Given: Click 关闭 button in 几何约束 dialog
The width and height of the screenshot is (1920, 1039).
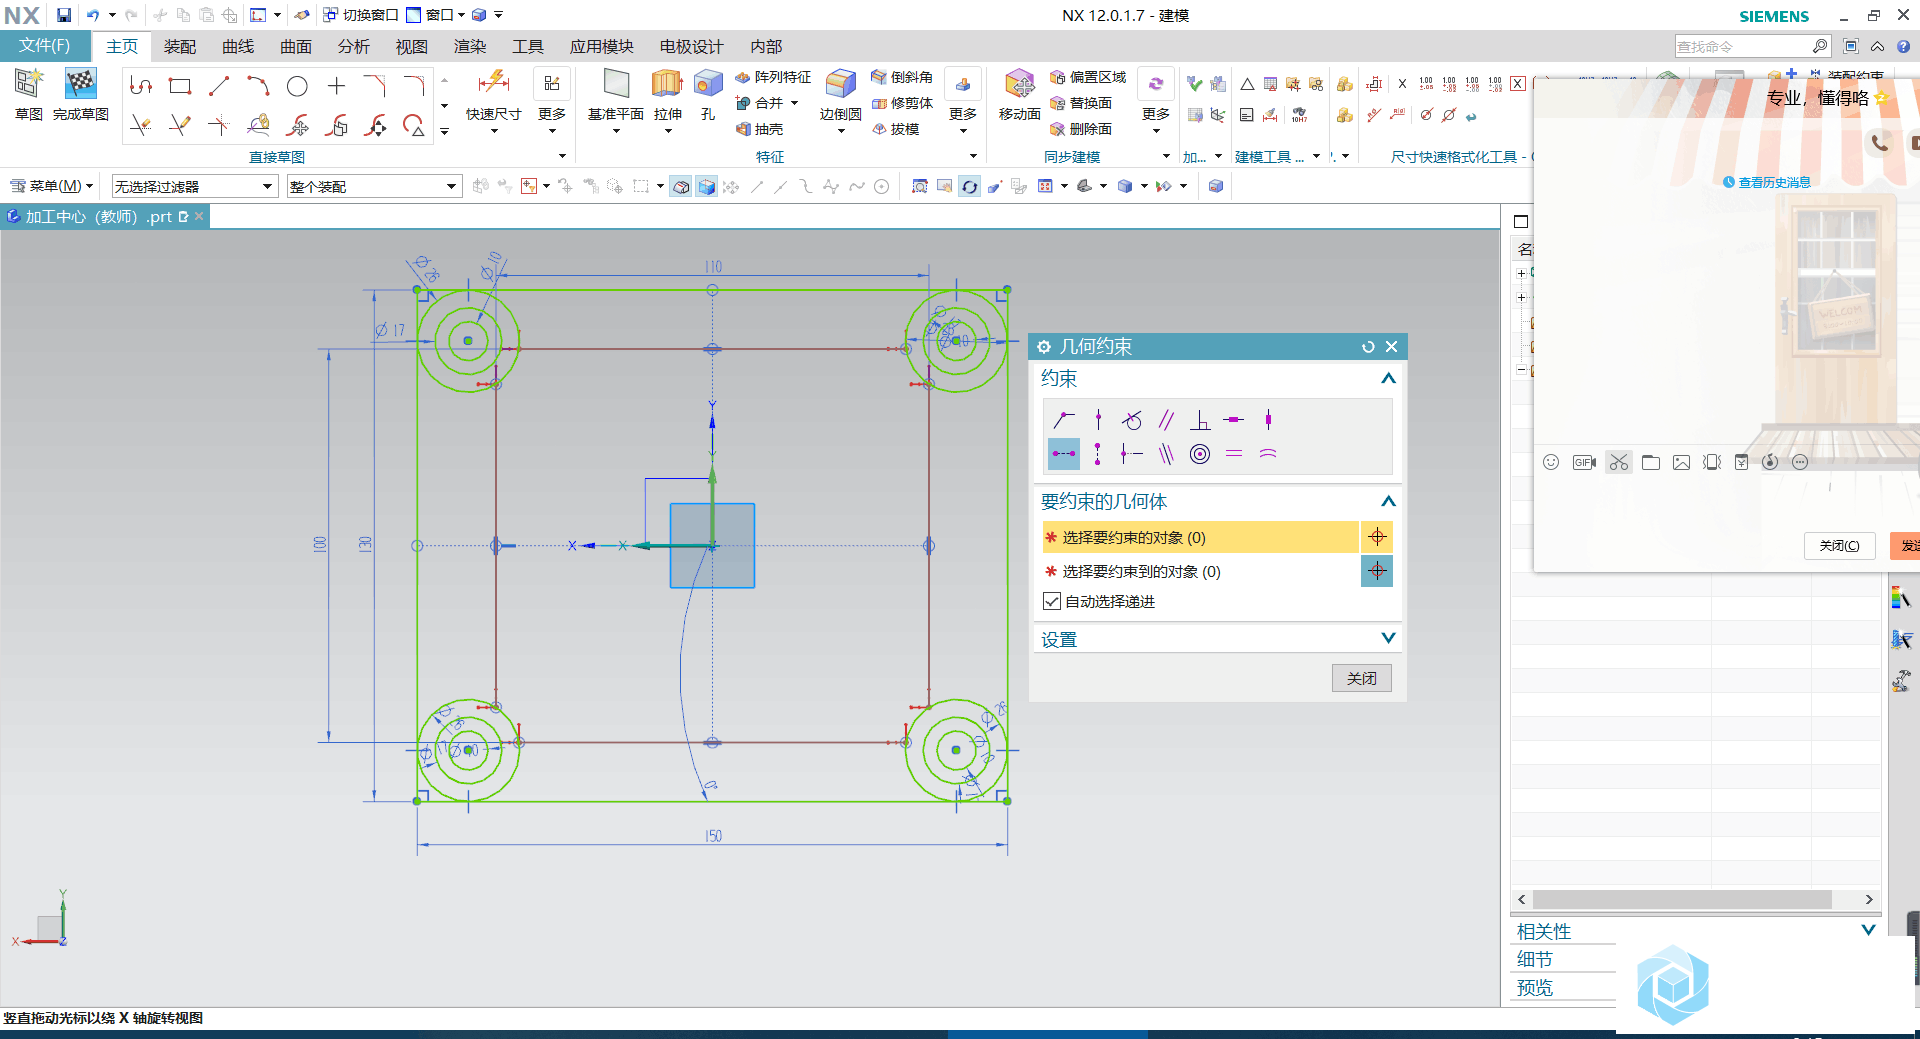Looking at the screenshot, I should [x=1361, y=678].
